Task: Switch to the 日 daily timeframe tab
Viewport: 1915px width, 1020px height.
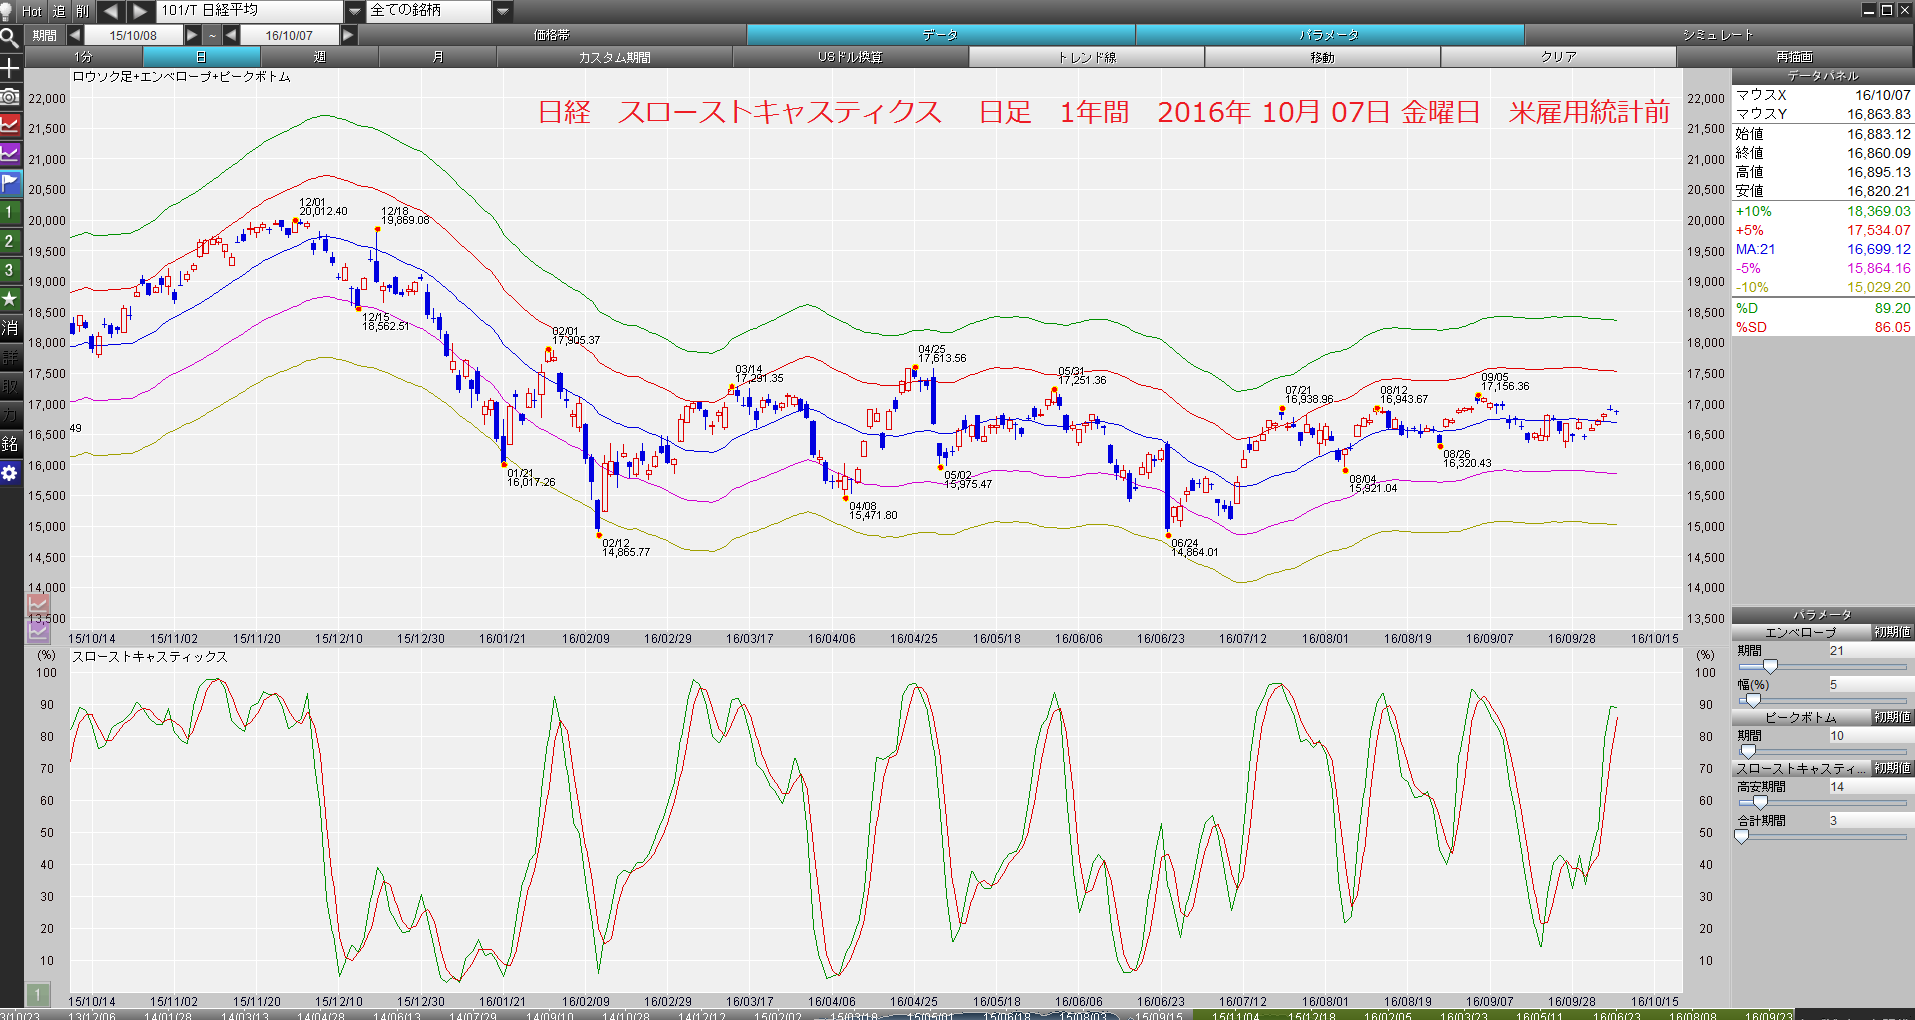Action: coord(201,57)
